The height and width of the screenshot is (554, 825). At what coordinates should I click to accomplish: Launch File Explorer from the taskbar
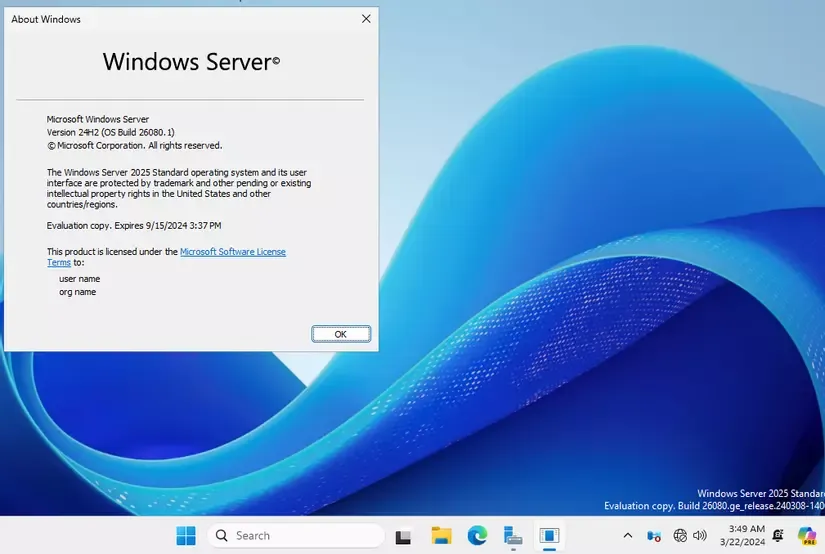click(x=441, y=536)
